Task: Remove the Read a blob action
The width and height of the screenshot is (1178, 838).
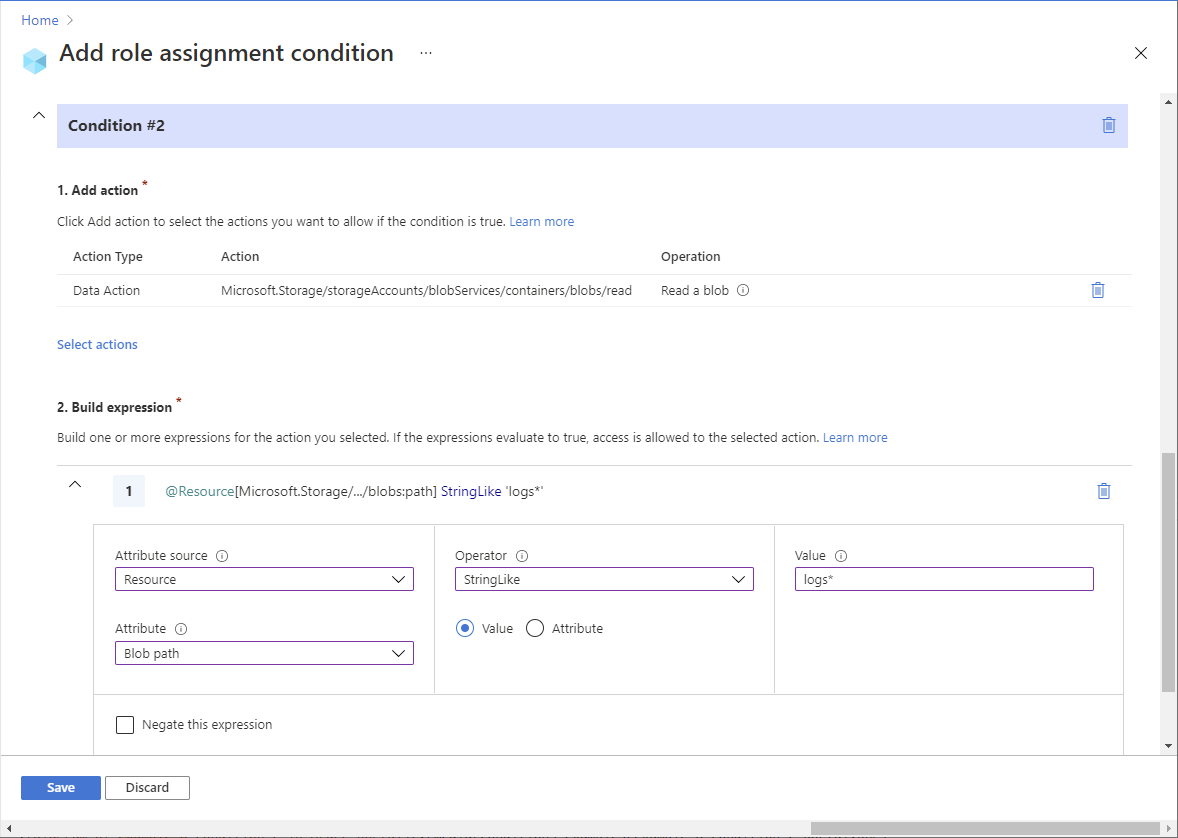Action: (1097, 290)
